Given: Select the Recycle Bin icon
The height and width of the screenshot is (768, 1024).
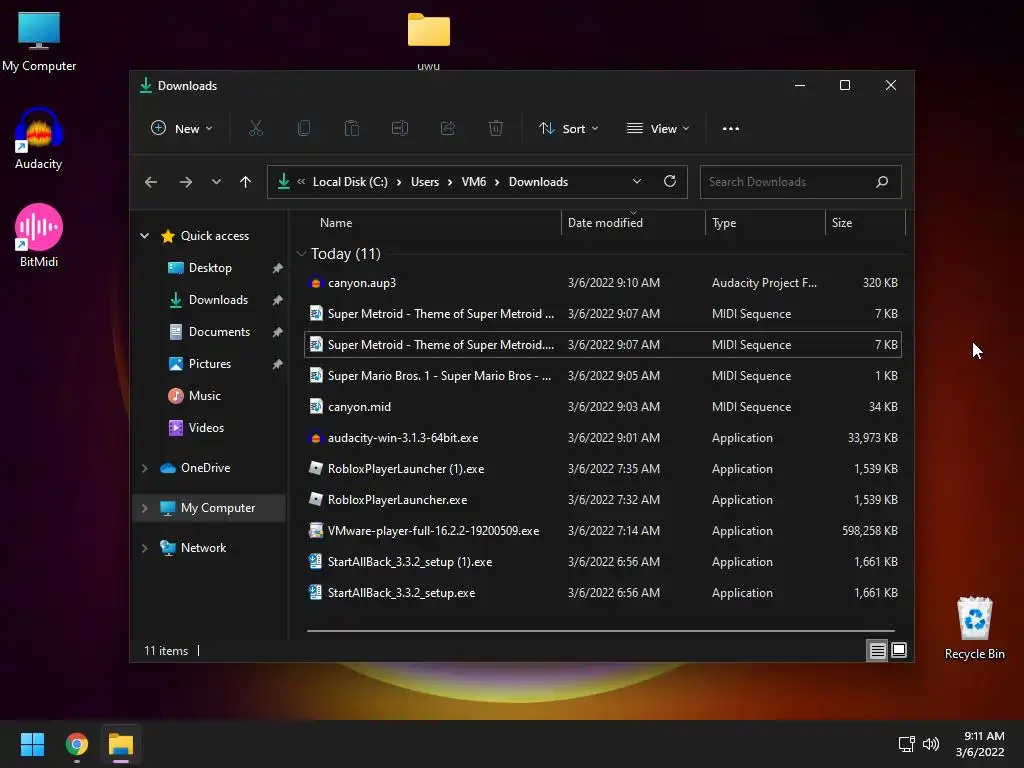Looking at the screenshot, I should (974, 628).
